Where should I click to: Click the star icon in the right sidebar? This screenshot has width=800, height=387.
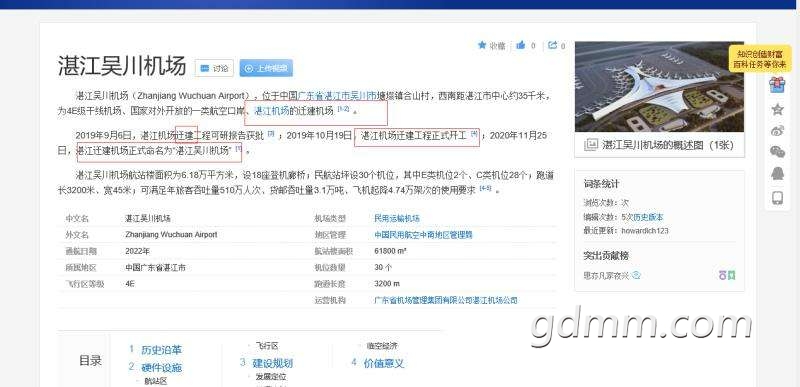[x=777, y=109]
